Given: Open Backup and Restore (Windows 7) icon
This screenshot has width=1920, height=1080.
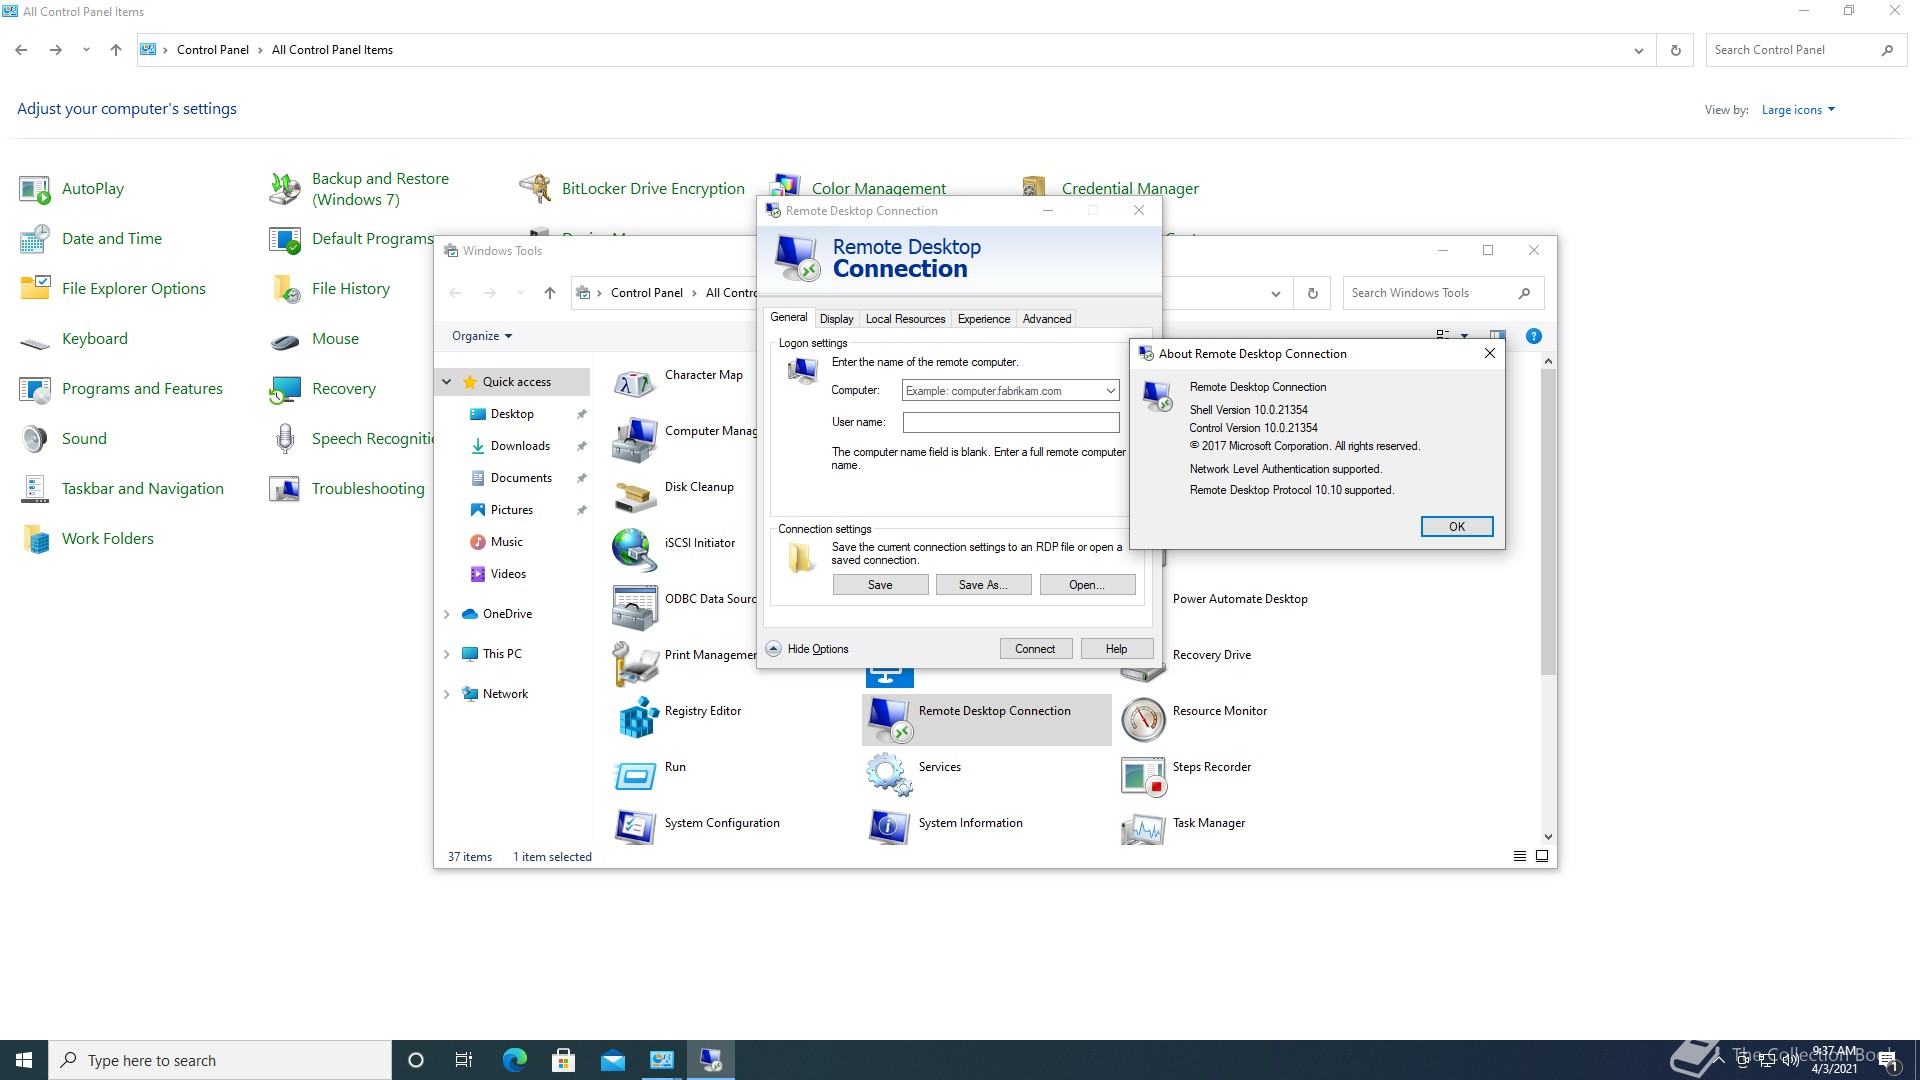Looking at the screenshot, I should tap(285, 189).
